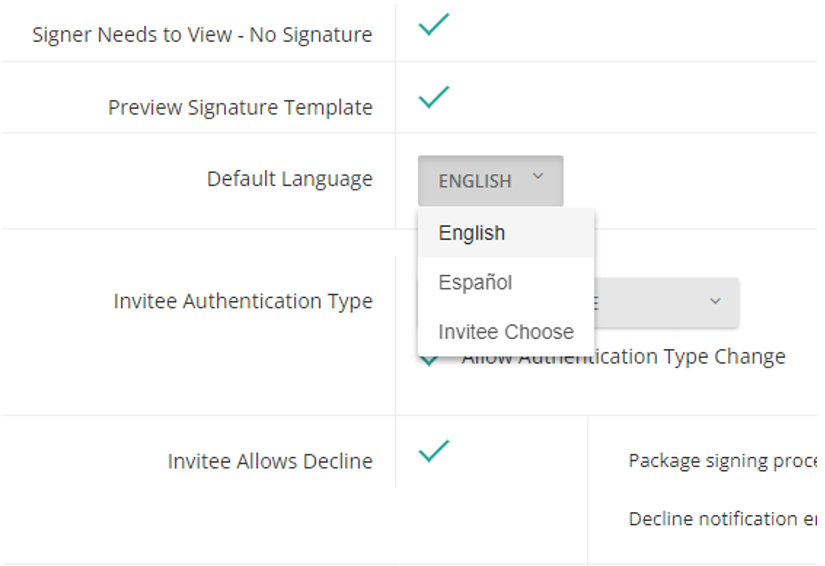Select English from the language list
The width and height of the screenshot is (825, 566).
click(x=472, y=233)
